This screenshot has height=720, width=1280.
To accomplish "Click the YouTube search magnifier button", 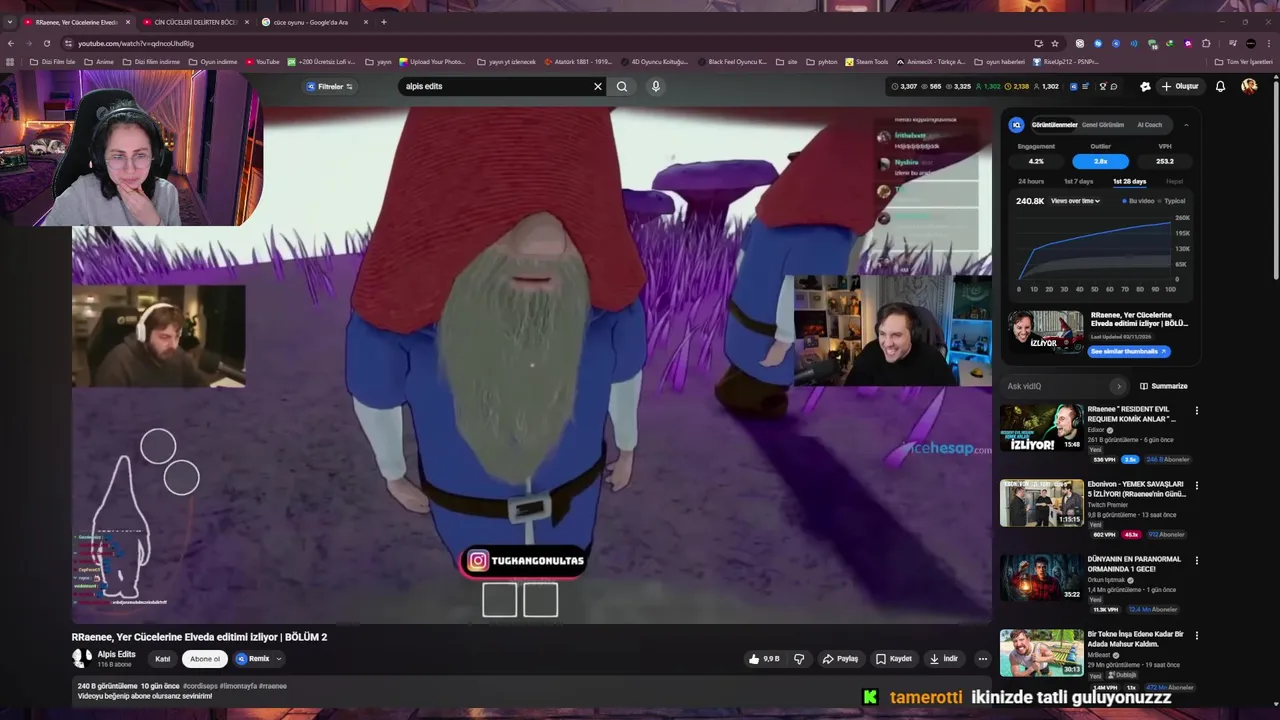I will pyautogui.click(x=622, y=86).
